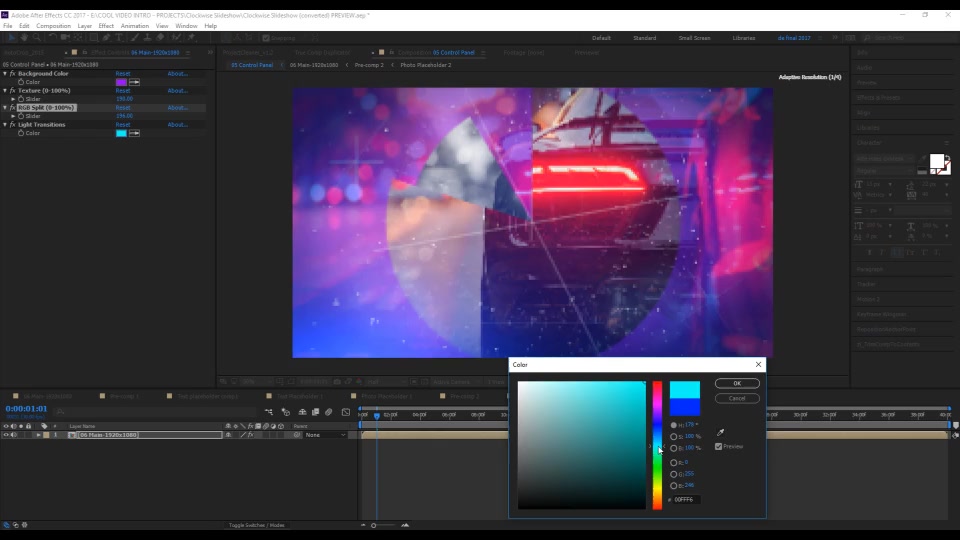Toggle Draft 3D in the timeline
This screenshot has width=960, height=540.
coord(285,412)
